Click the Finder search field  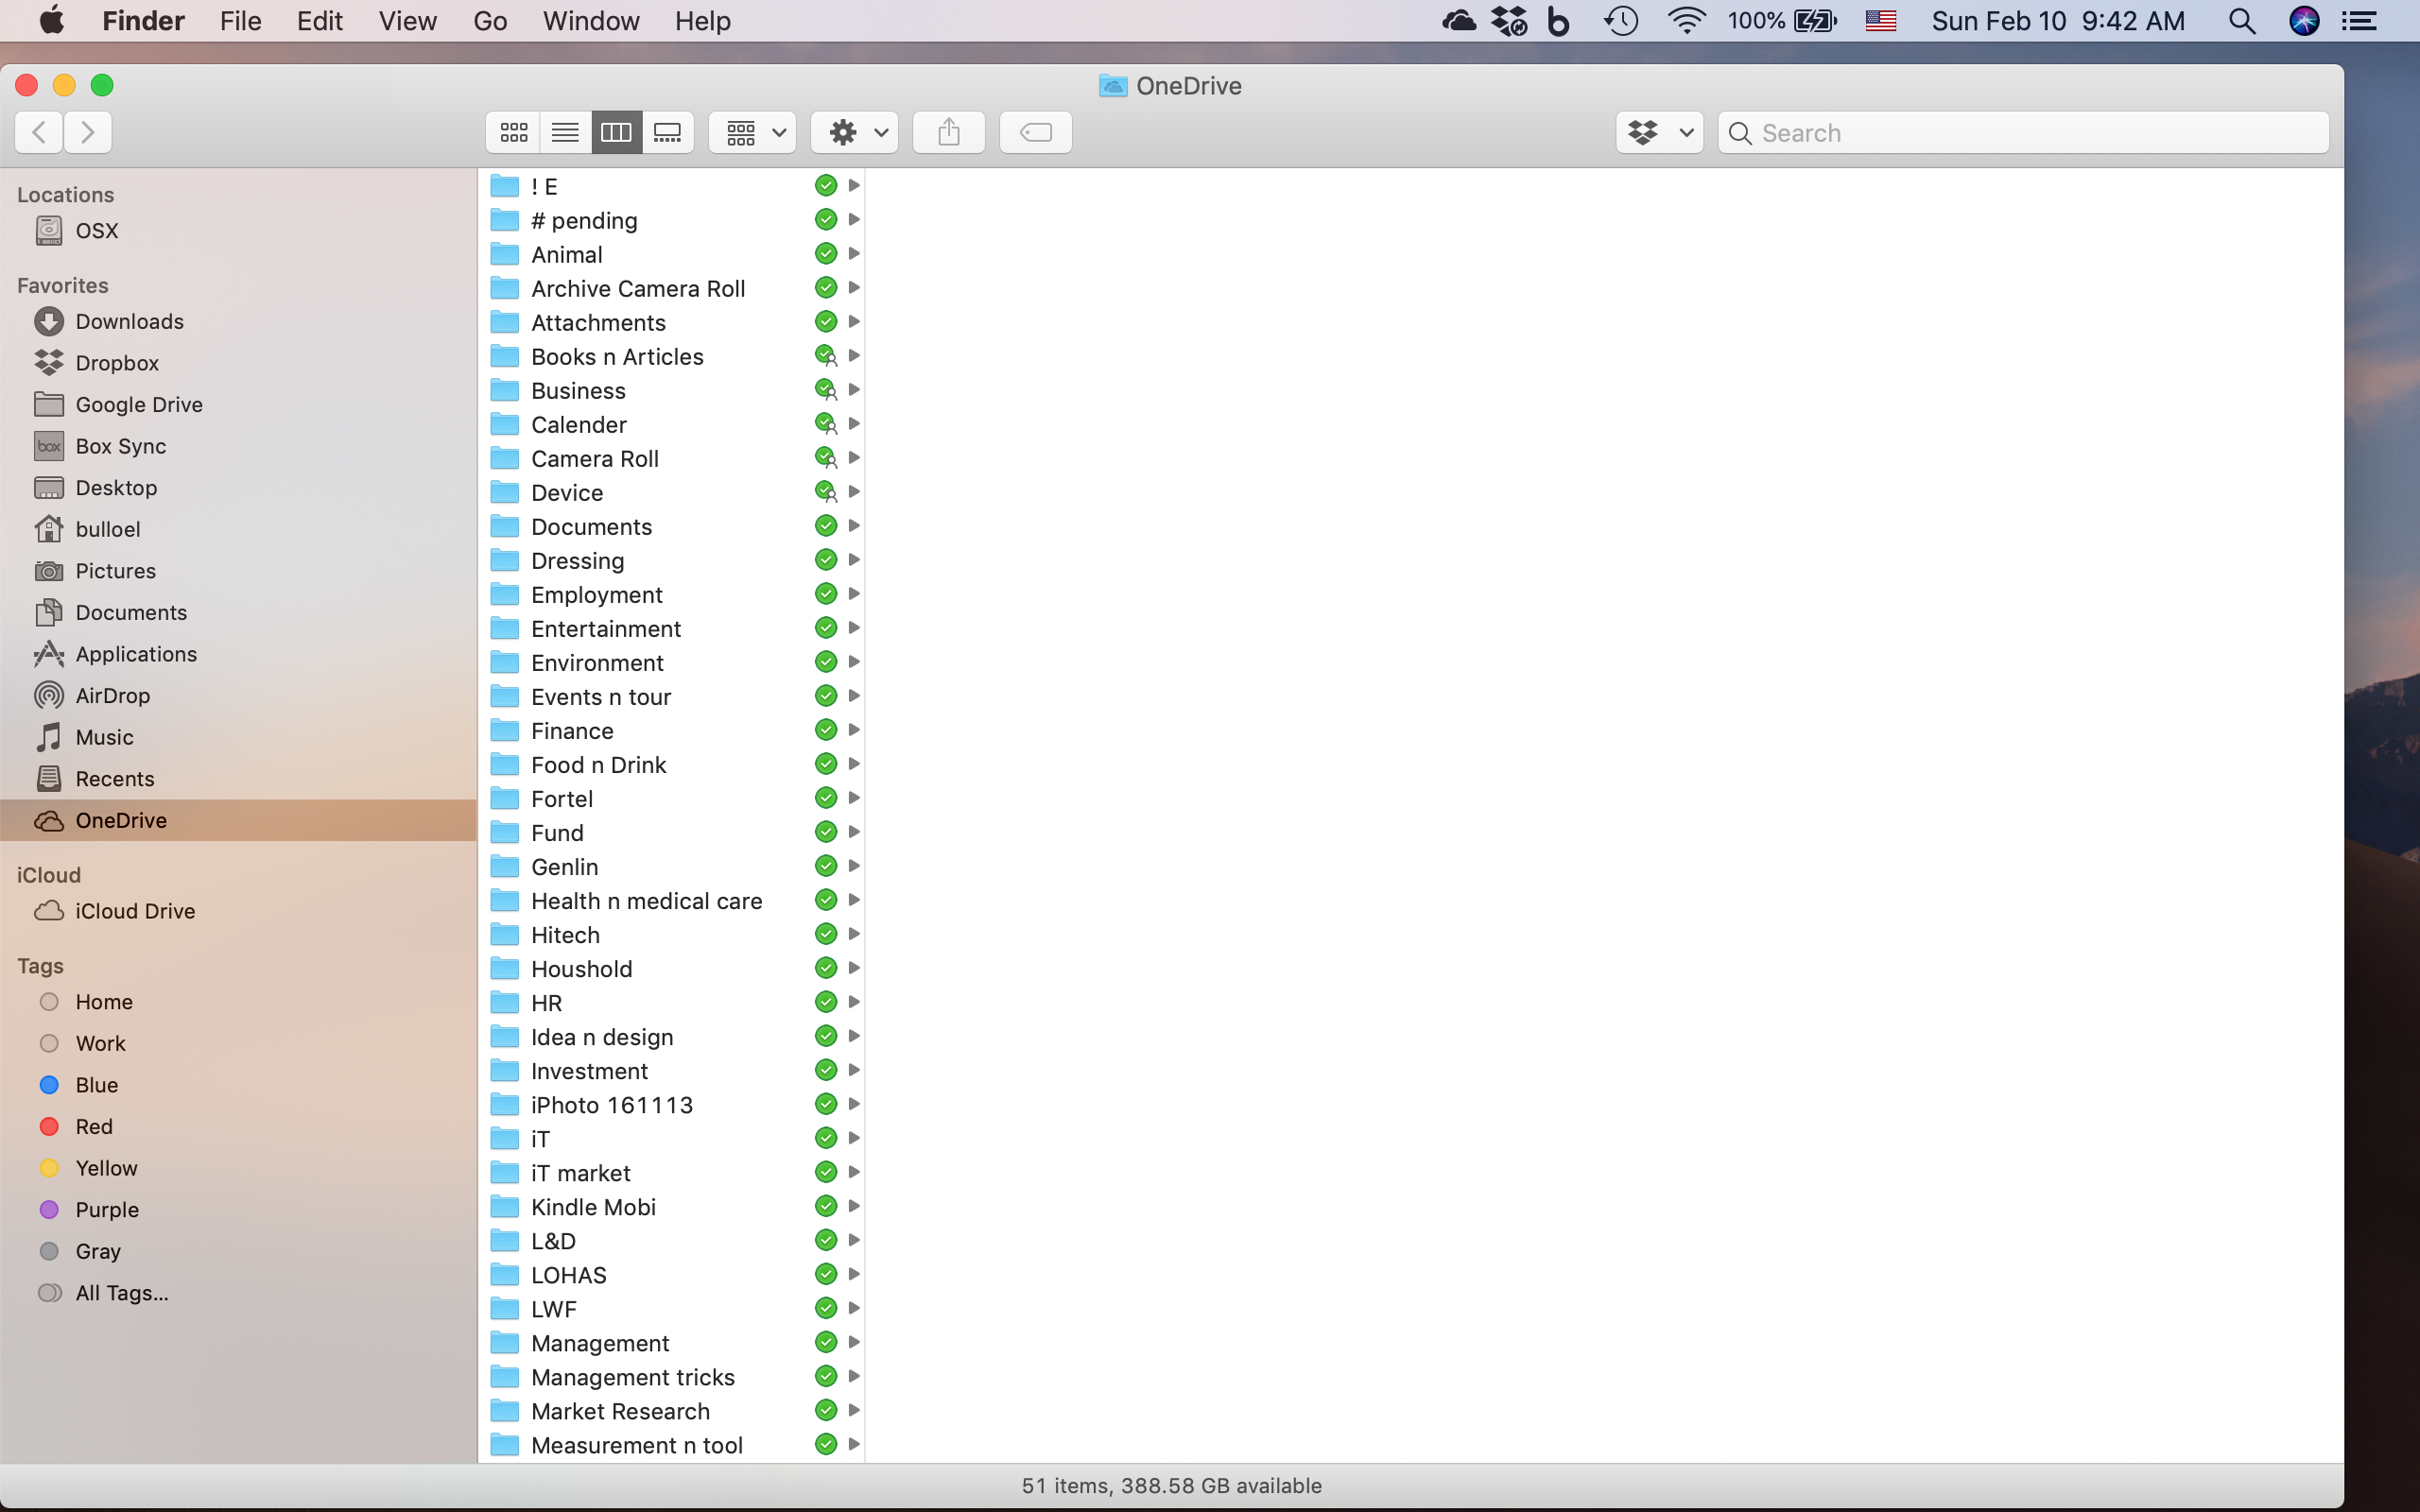(2023, 132)
